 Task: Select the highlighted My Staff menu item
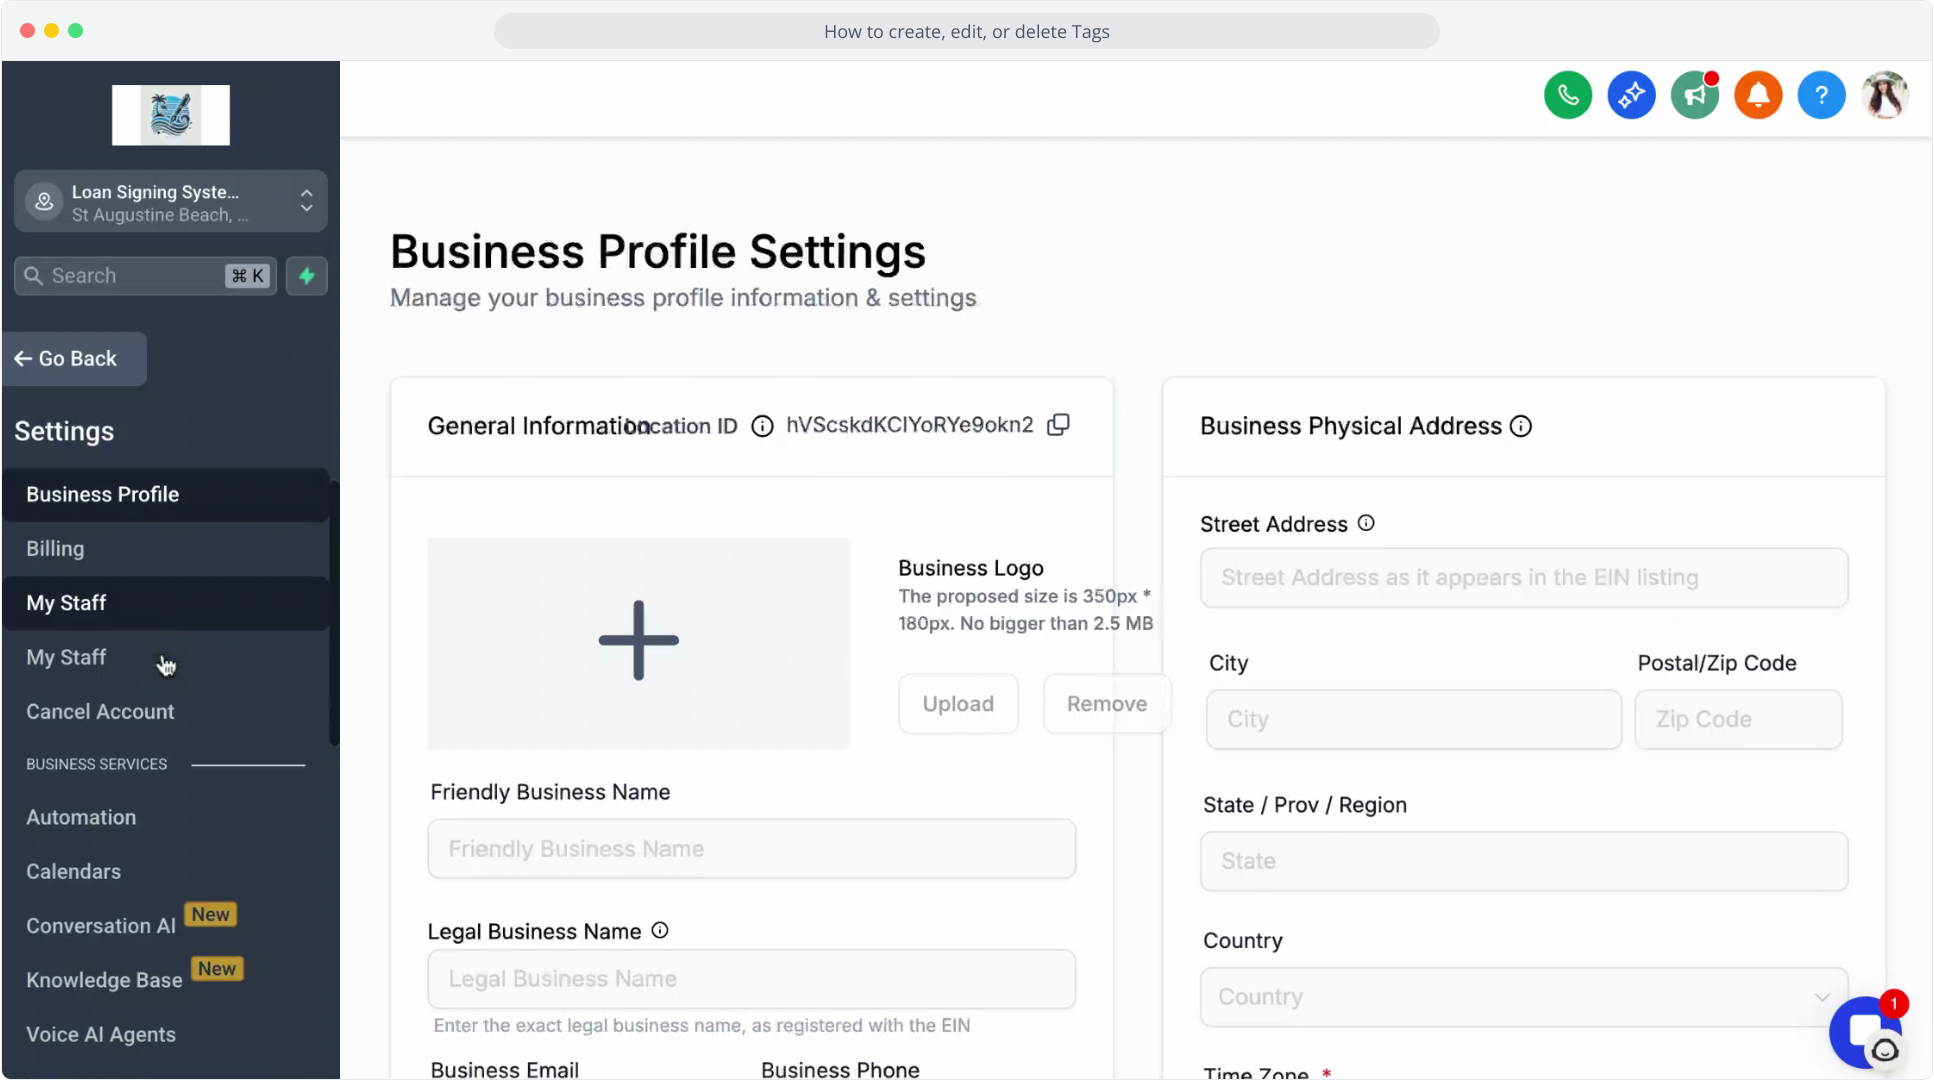click(x=166, y=603)
